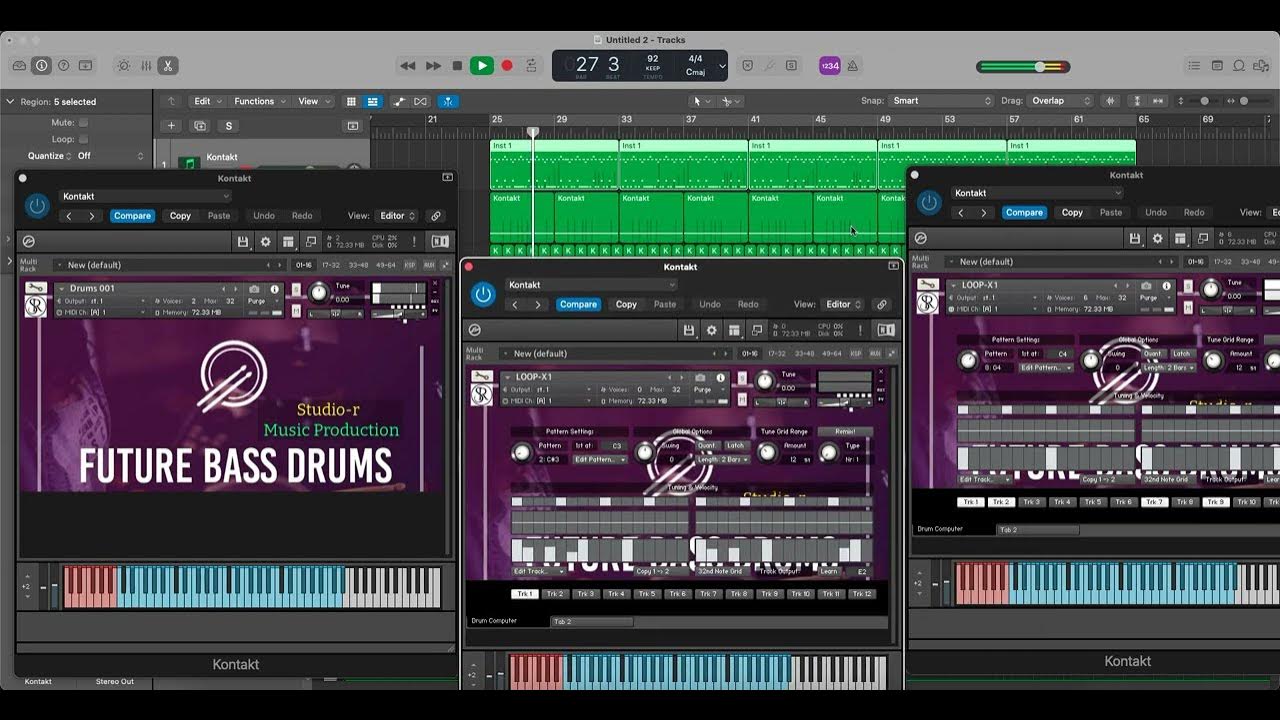1280x720 pixels.
Task: Check the region Loop checkbox
Action: tap(83, 139)
